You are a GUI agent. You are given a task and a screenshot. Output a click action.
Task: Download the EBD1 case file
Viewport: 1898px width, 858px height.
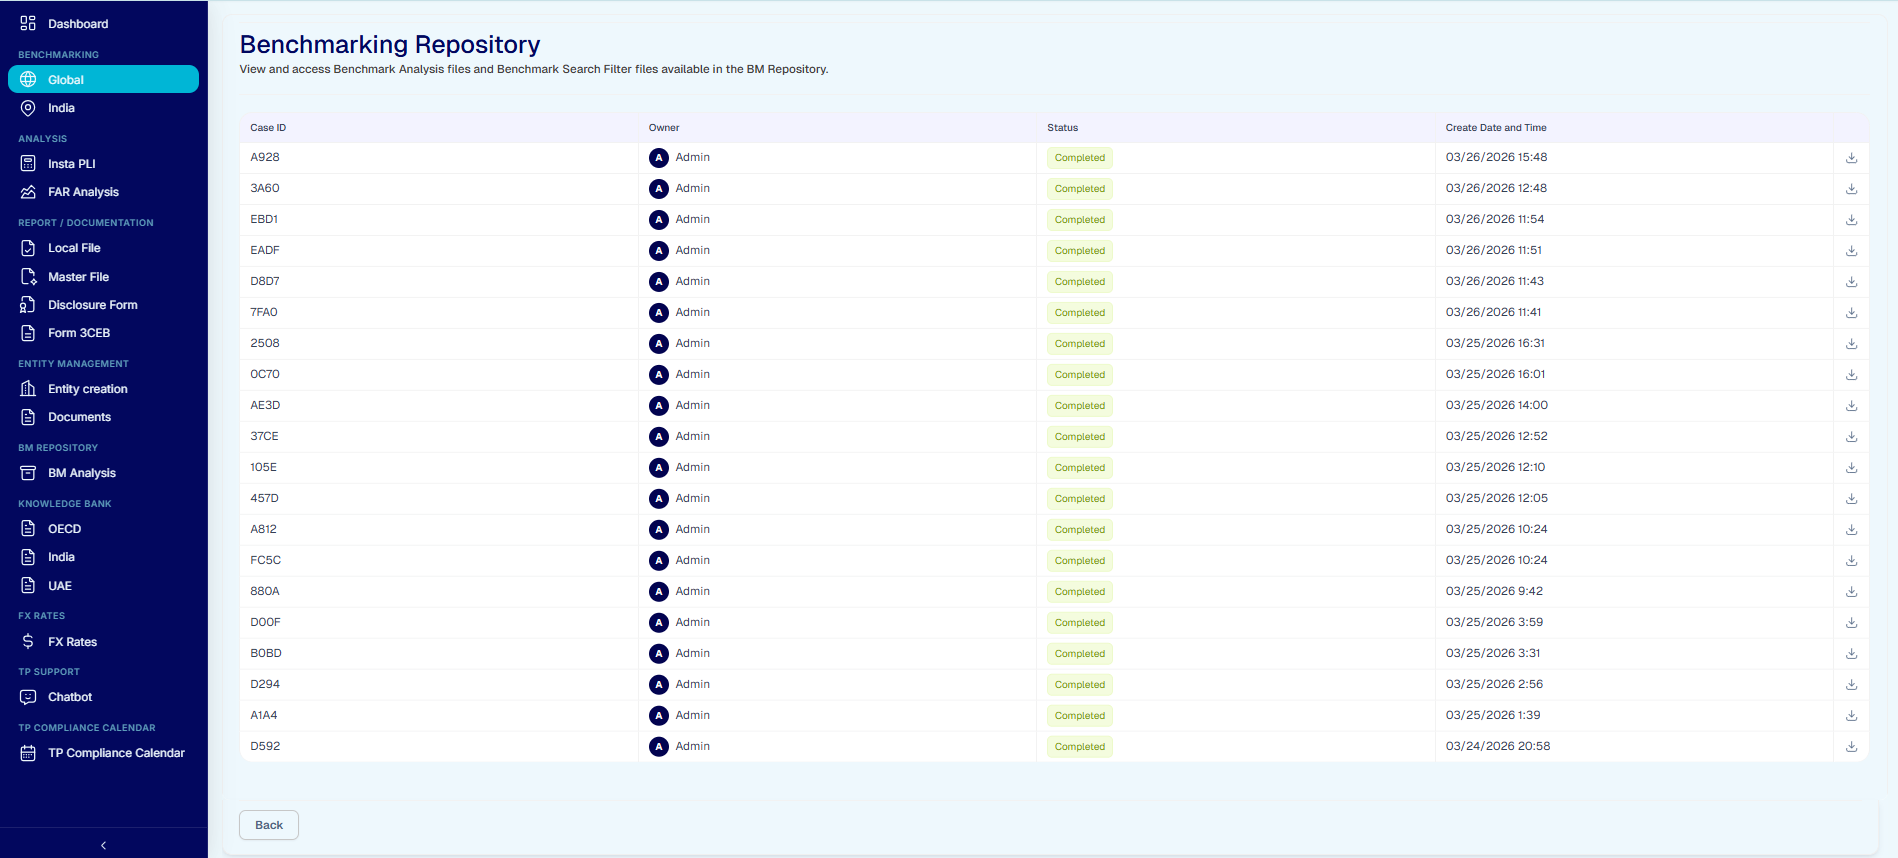[1851, 220]
